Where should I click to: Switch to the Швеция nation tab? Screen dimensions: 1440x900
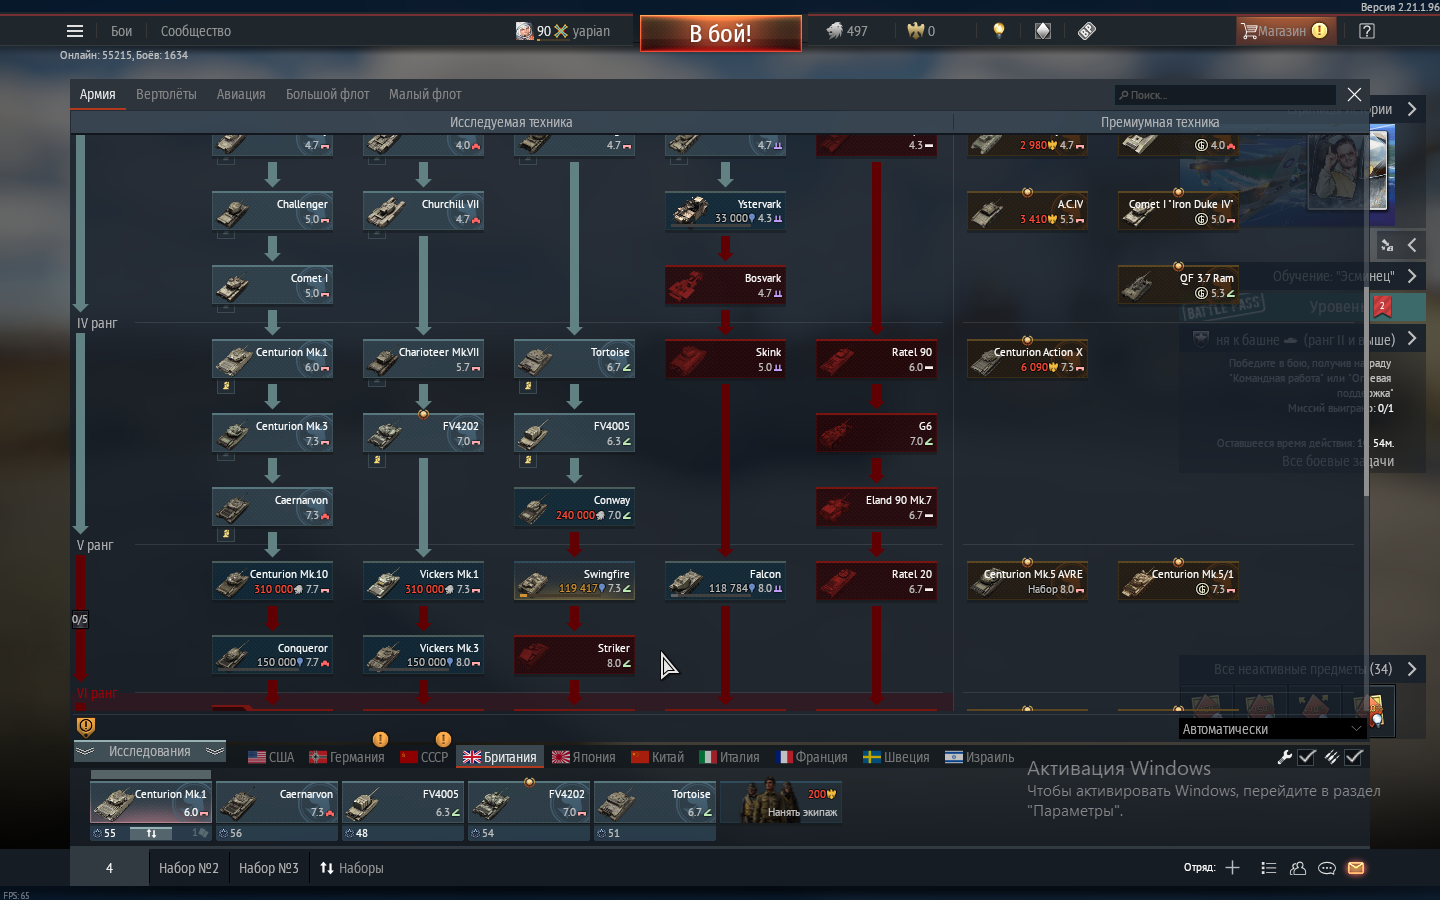[x=897, y=757]
